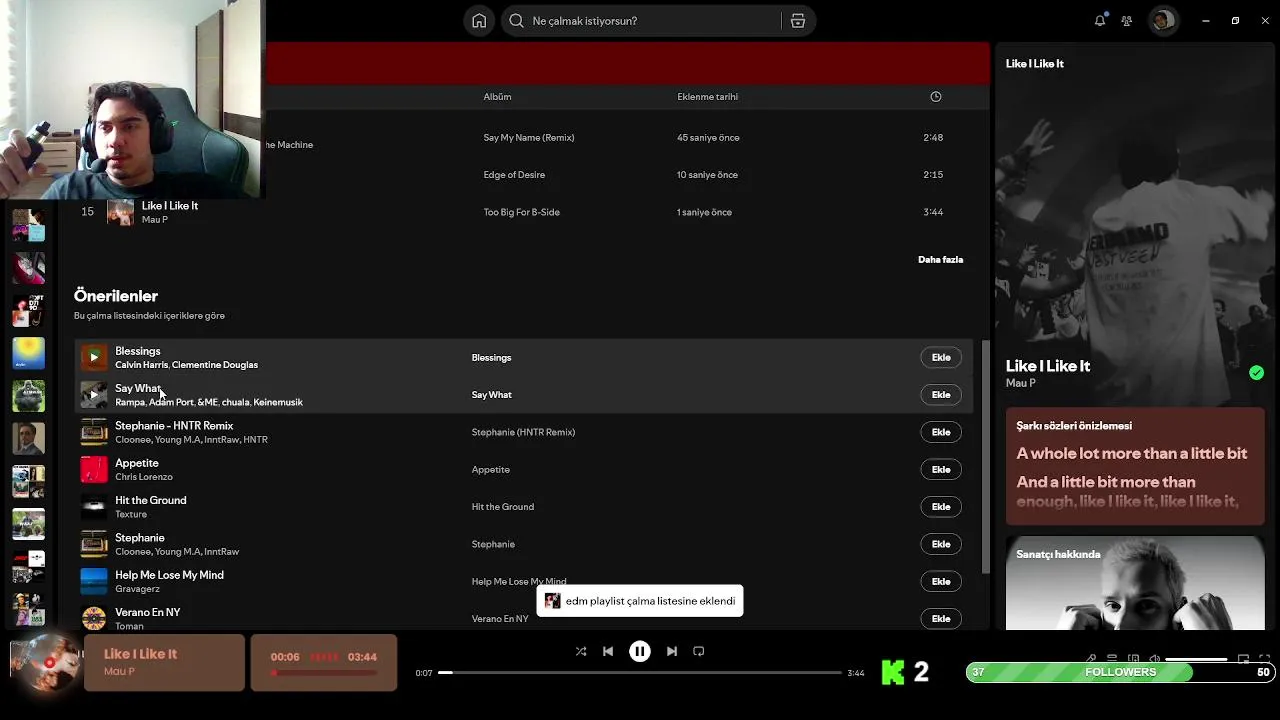Open the Keinemusik artist link
Image resolution: width=1280 pixels, height=720 pixels.
(x=278, y=402)
